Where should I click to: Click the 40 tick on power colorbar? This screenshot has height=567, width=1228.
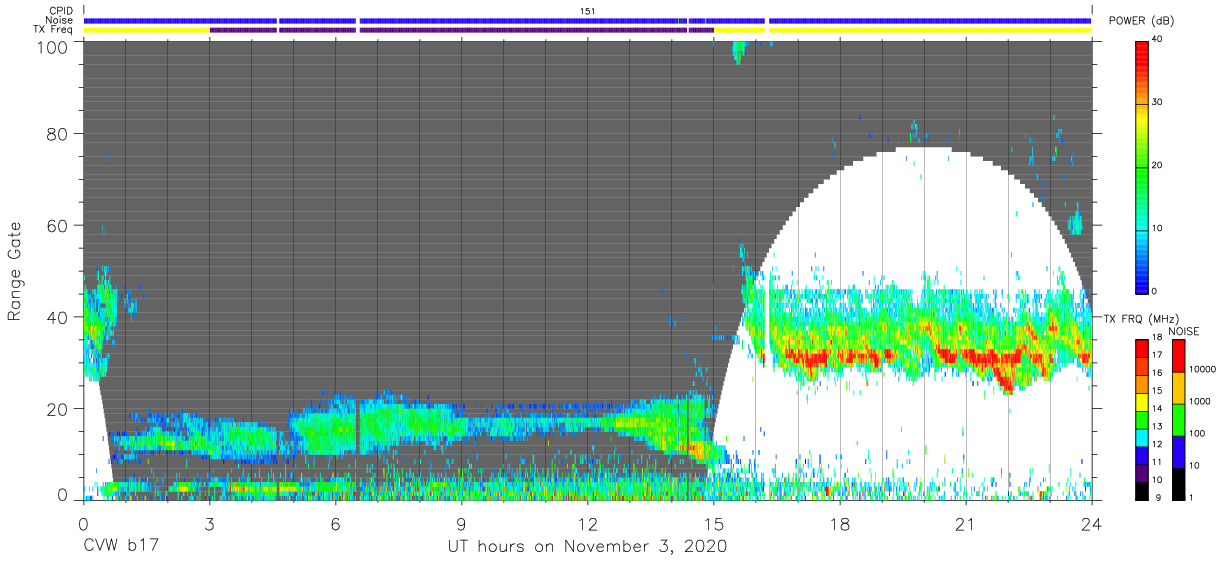1158,39
